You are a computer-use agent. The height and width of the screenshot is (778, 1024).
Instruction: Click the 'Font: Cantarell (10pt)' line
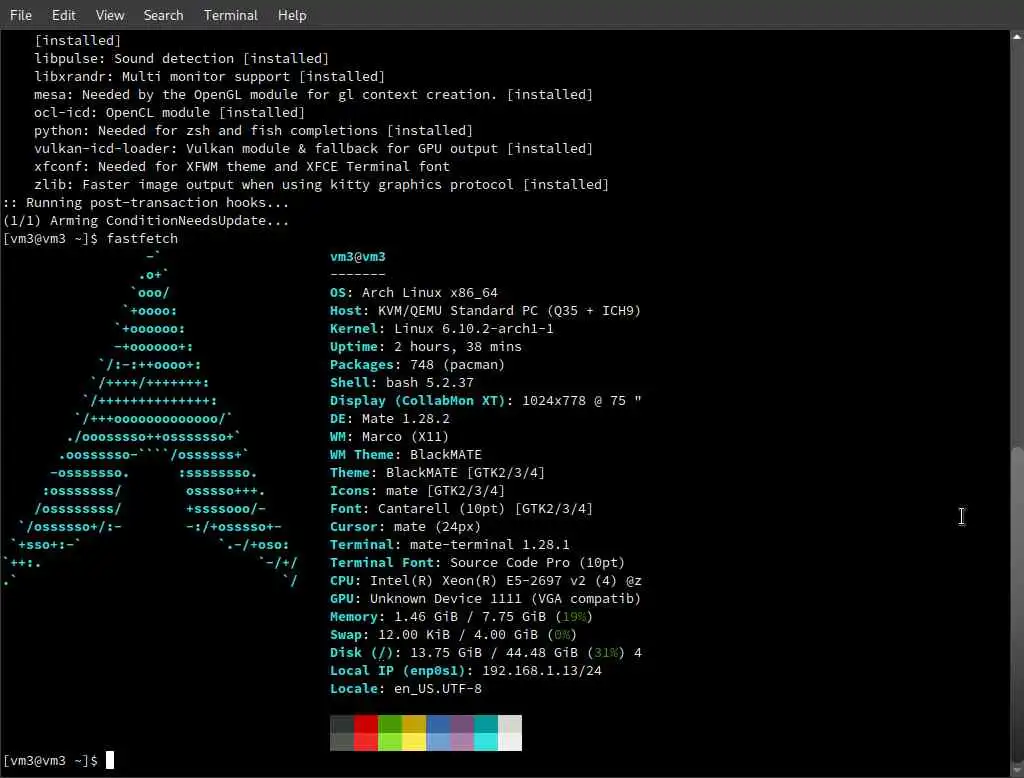(x=461, y=508)
